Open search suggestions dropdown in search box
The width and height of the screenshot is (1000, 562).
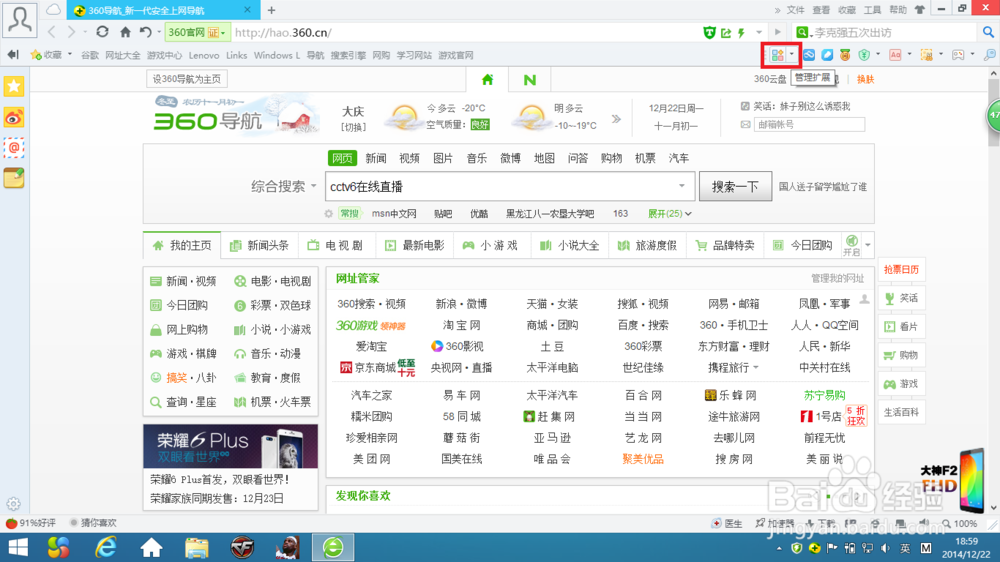coord(682,186)
